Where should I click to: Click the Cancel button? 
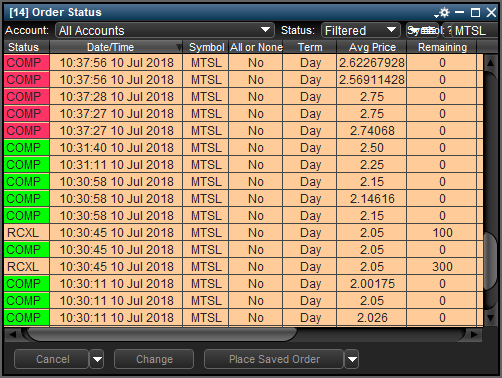[x=51, y=359]
